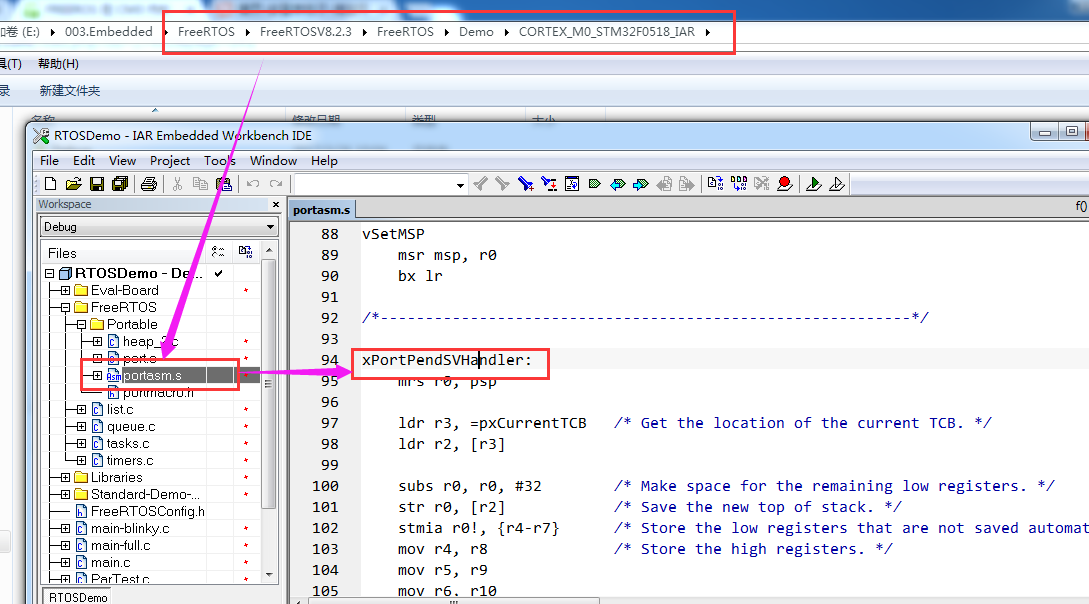1089x604 pixels.
Task: Navigate forward in editor history
Action: (687, 184)
